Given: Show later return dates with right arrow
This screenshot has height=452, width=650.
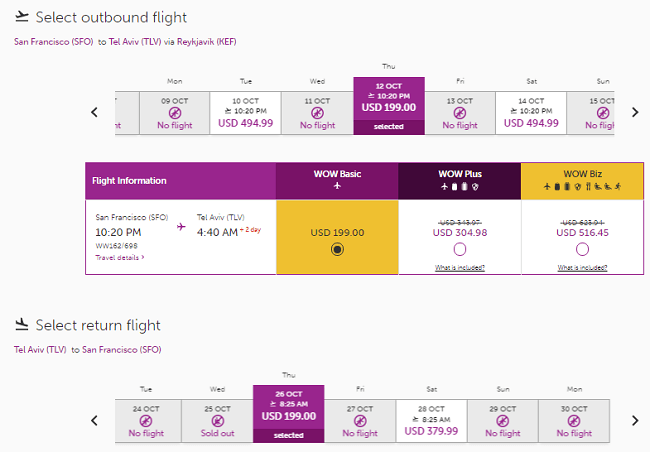Looking at the screenshot, I should [635, 420].
